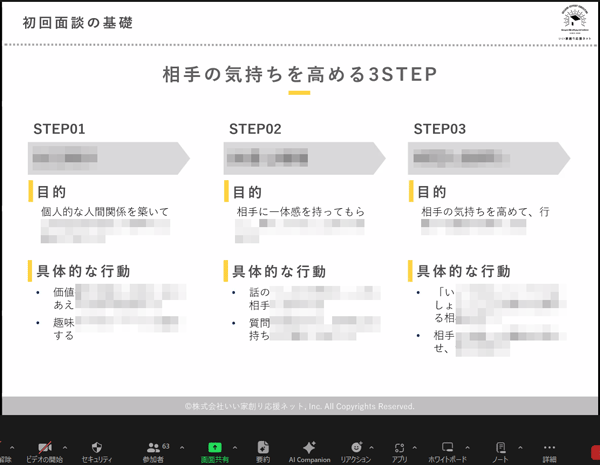Toggle the mute button at far left
The width and height of the screenshot is (600, 465).
(5, 449)
